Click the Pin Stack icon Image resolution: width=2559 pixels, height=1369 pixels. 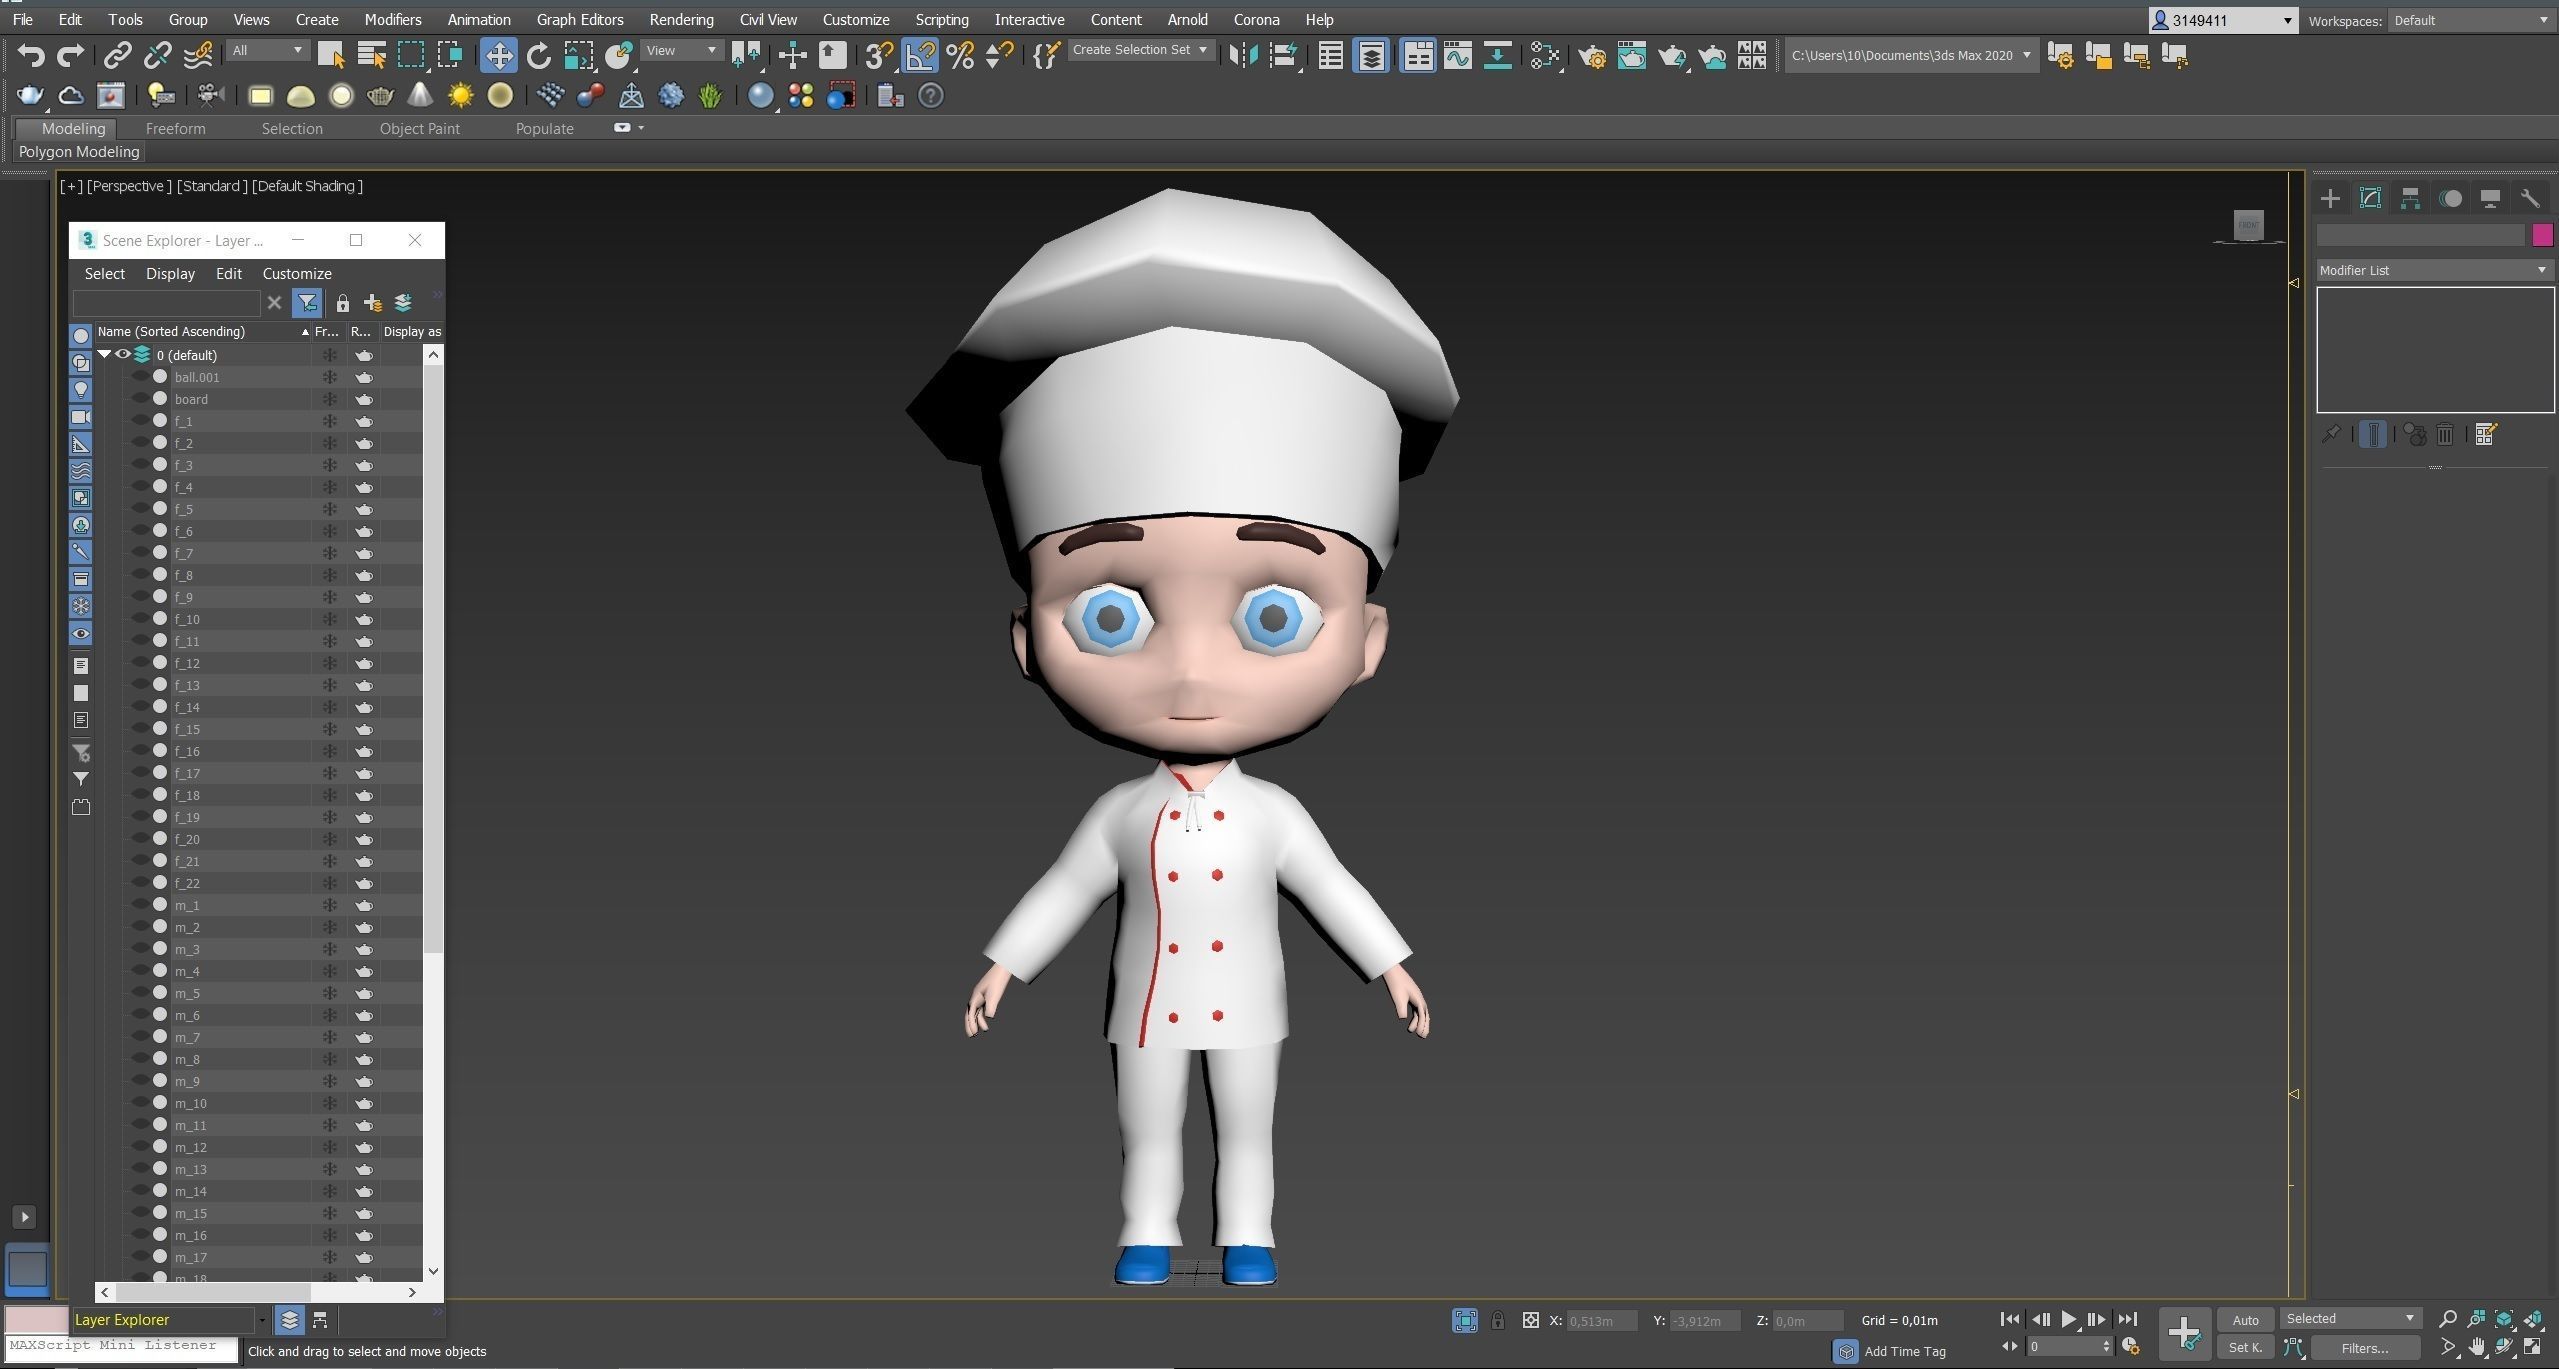[2331, 434]
